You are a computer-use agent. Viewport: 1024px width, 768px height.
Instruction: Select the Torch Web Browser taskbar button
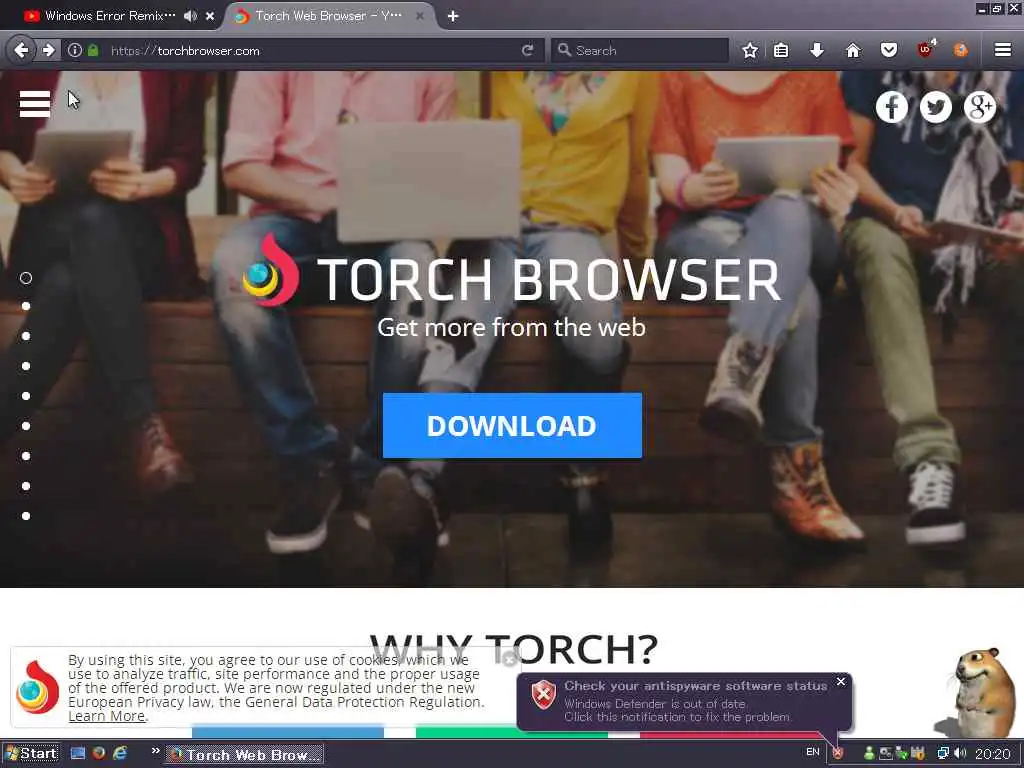pyautogui.click(x=244, y=754)
